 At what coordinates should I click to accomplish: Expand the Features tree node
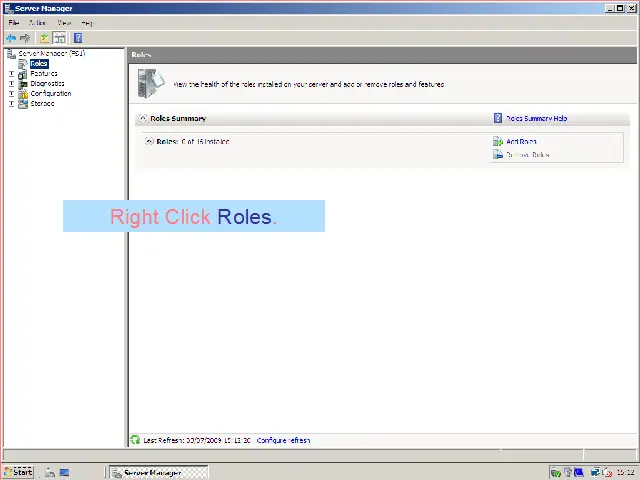click(x=11, y=74)
